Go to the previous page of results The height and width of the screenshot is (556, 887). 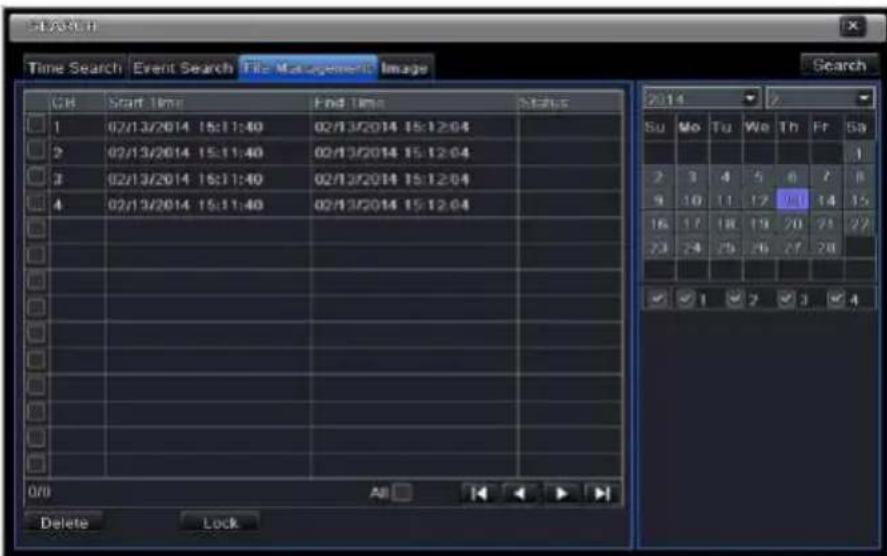(519, 494)
